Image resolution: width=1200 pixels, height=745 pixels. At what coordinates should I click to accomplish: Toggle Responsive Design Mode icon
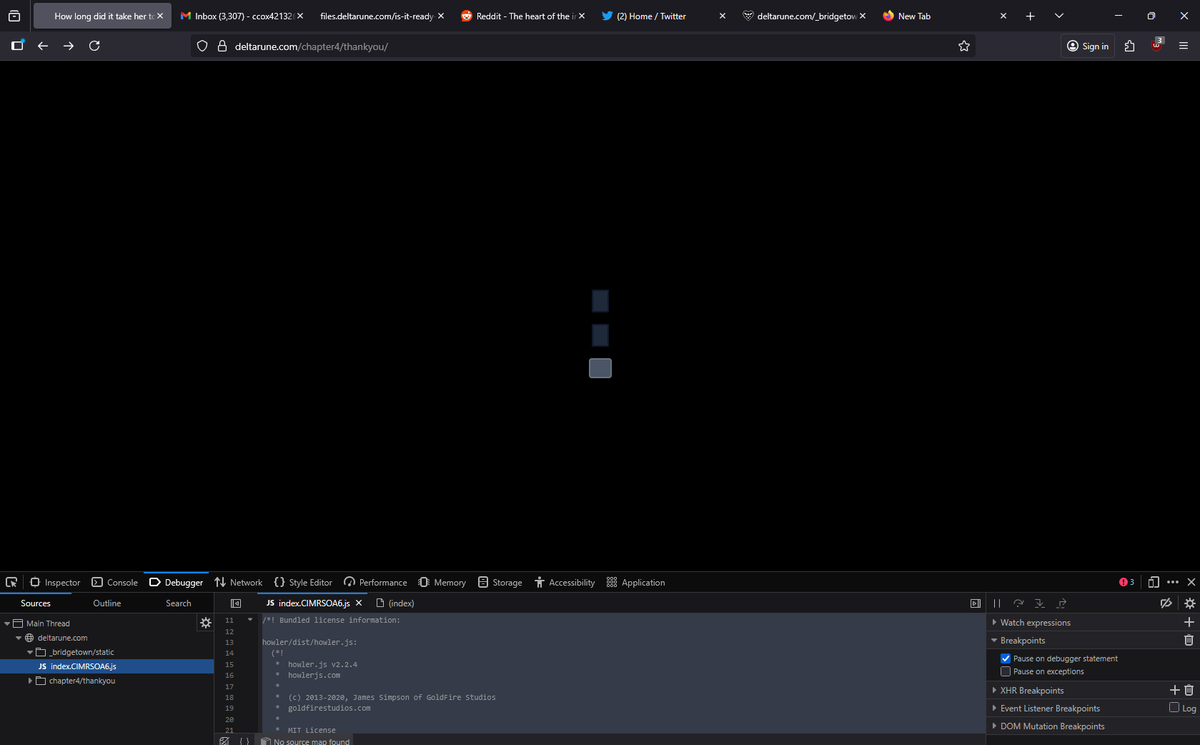pyautogui.click(x=1153, y=582)
